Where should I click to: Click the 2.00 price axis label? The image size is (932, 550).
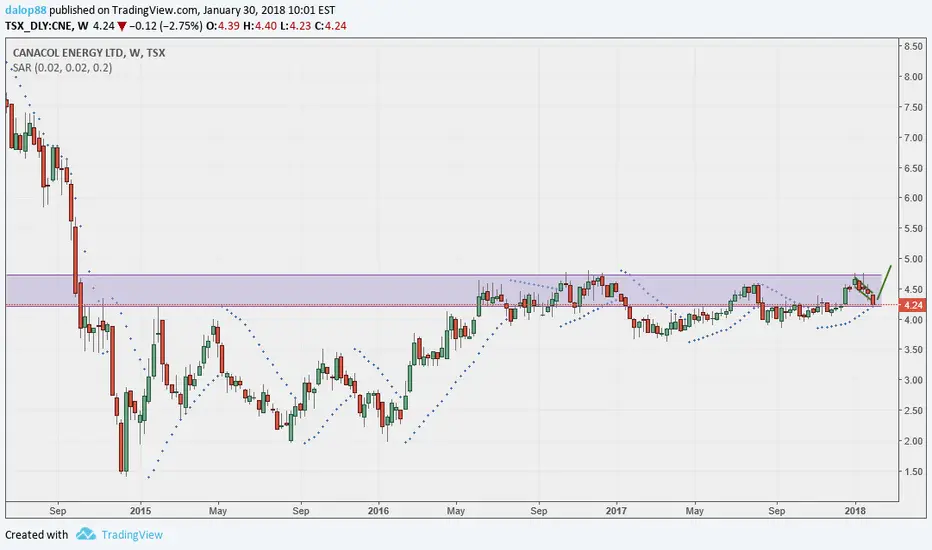point(913,441)
